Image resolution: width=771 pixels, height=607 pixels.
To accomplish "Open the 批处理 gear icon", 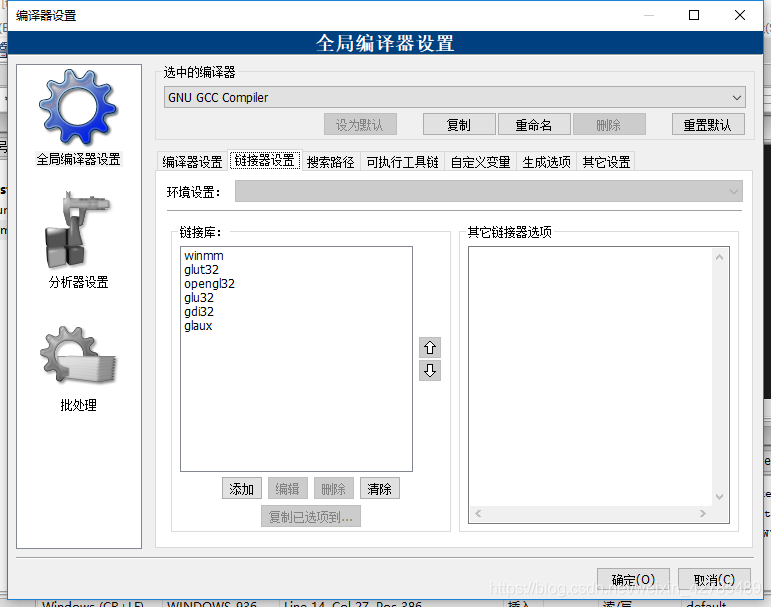I will coord(78,356).
